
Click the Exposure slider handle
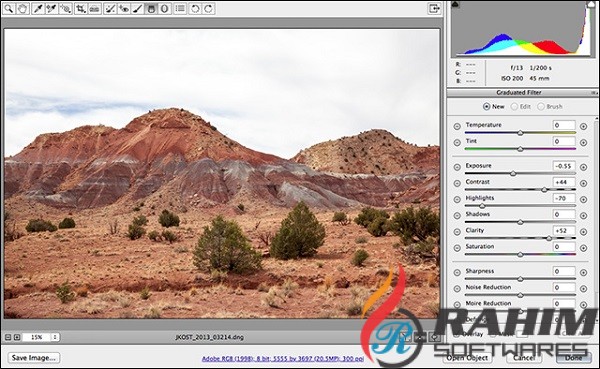click(513, 173)
